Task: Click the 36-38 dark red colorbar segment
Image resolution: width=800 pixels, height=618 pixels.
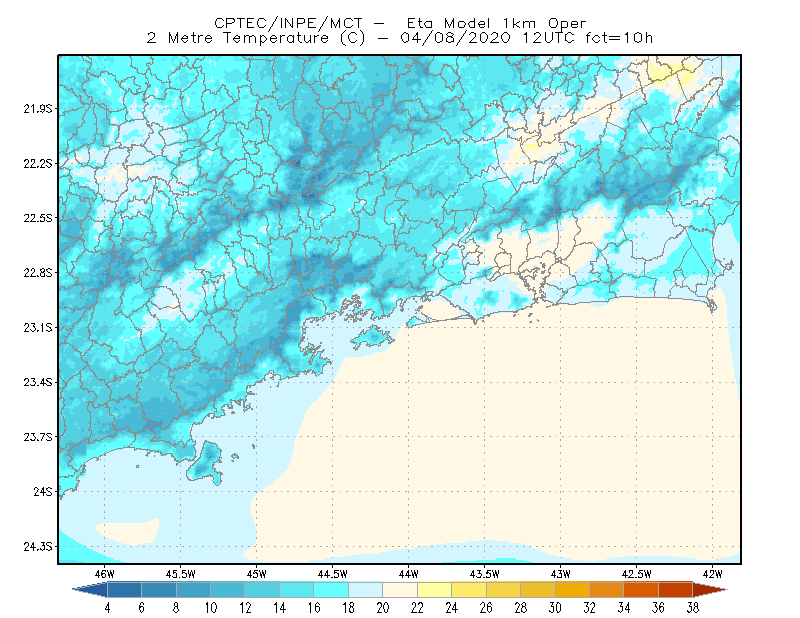Action: (x=676, y=590)
